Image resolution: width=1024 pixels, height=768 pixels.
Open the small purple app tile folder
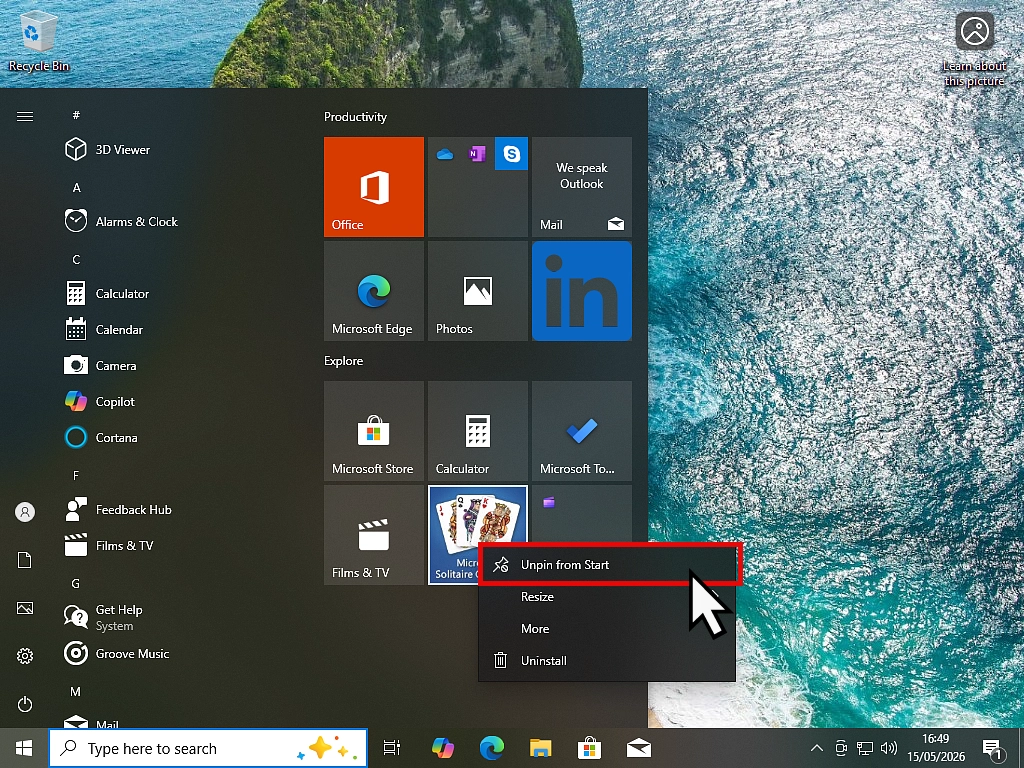coord(582,514)
